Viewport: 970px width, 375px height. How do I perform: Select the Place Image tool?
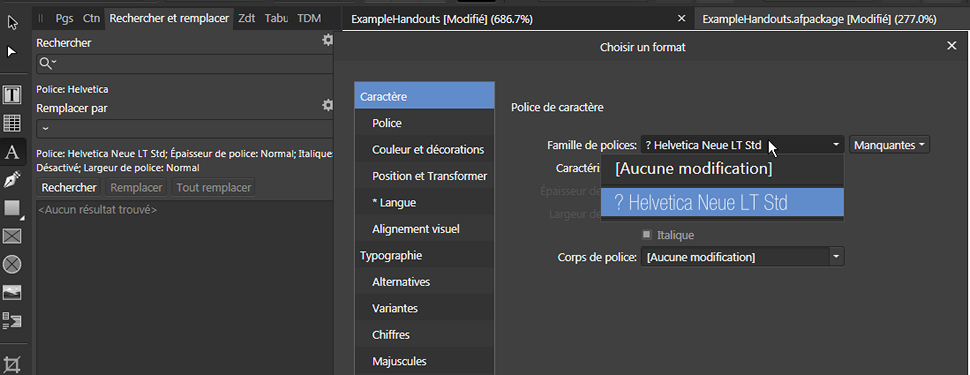(x=12, y=292)
